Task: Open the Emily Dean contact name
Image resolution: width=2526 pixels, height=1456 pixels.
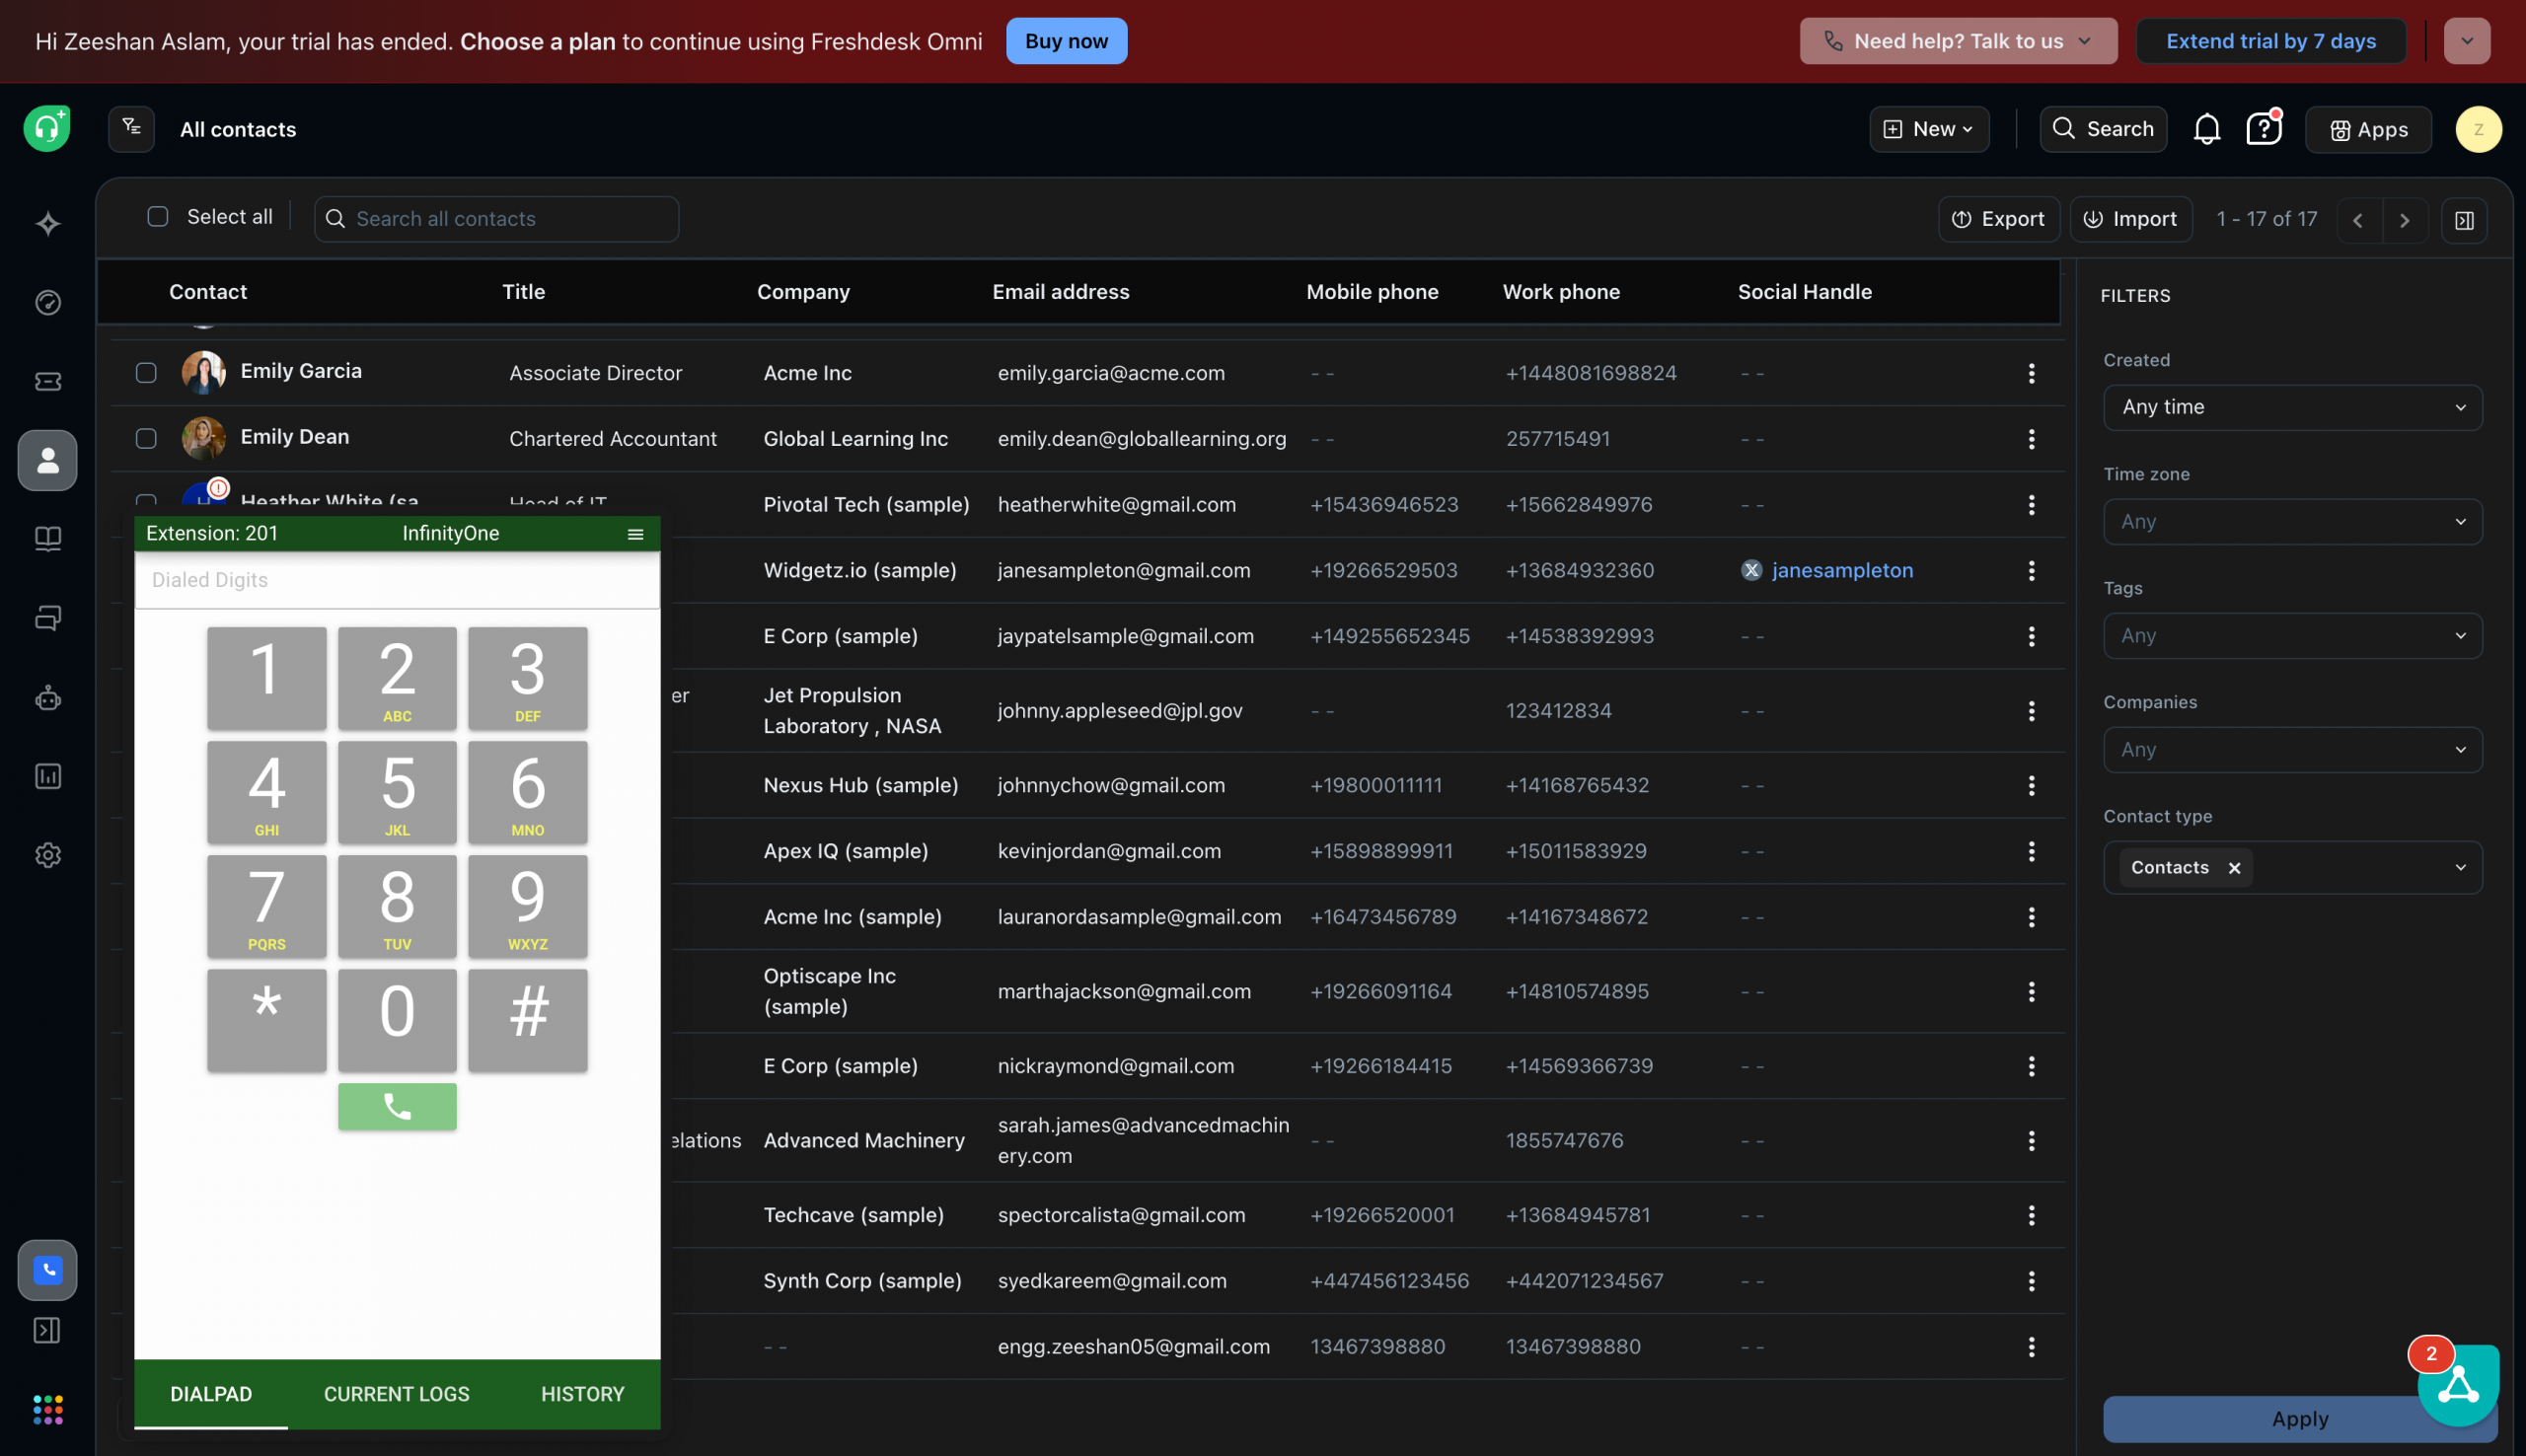Action: pos(295,437)
